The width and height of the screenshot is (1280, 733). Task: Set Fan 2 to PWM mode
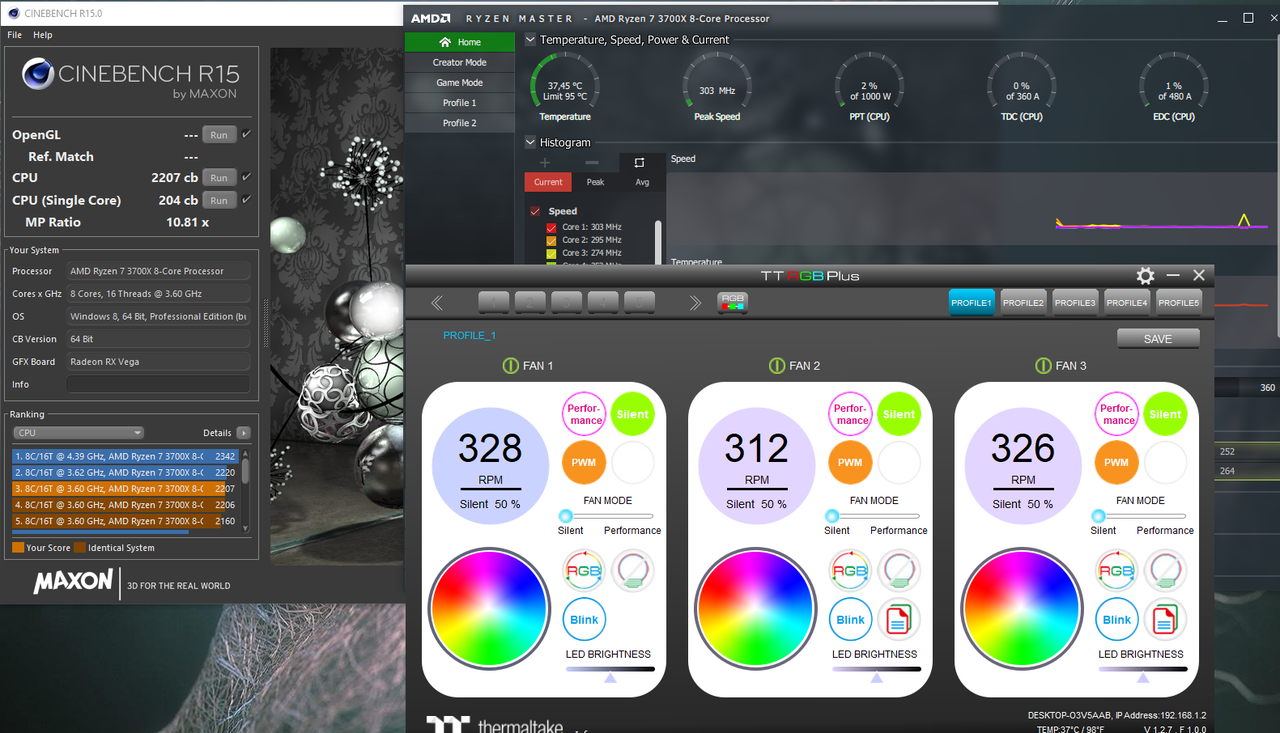click(851, 462)
